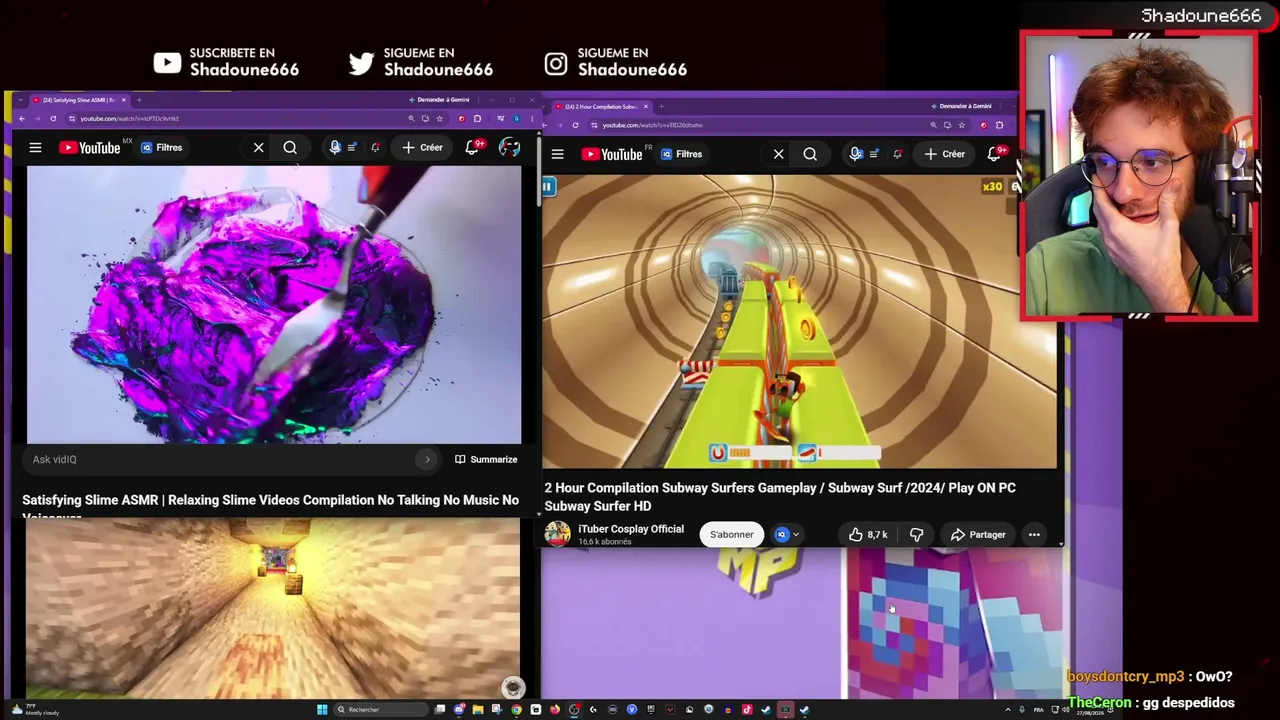This screenshot has height=720, width=1280.
Task: Close the 2 Hour Compilation tab
Action: [x=645, y=106]
